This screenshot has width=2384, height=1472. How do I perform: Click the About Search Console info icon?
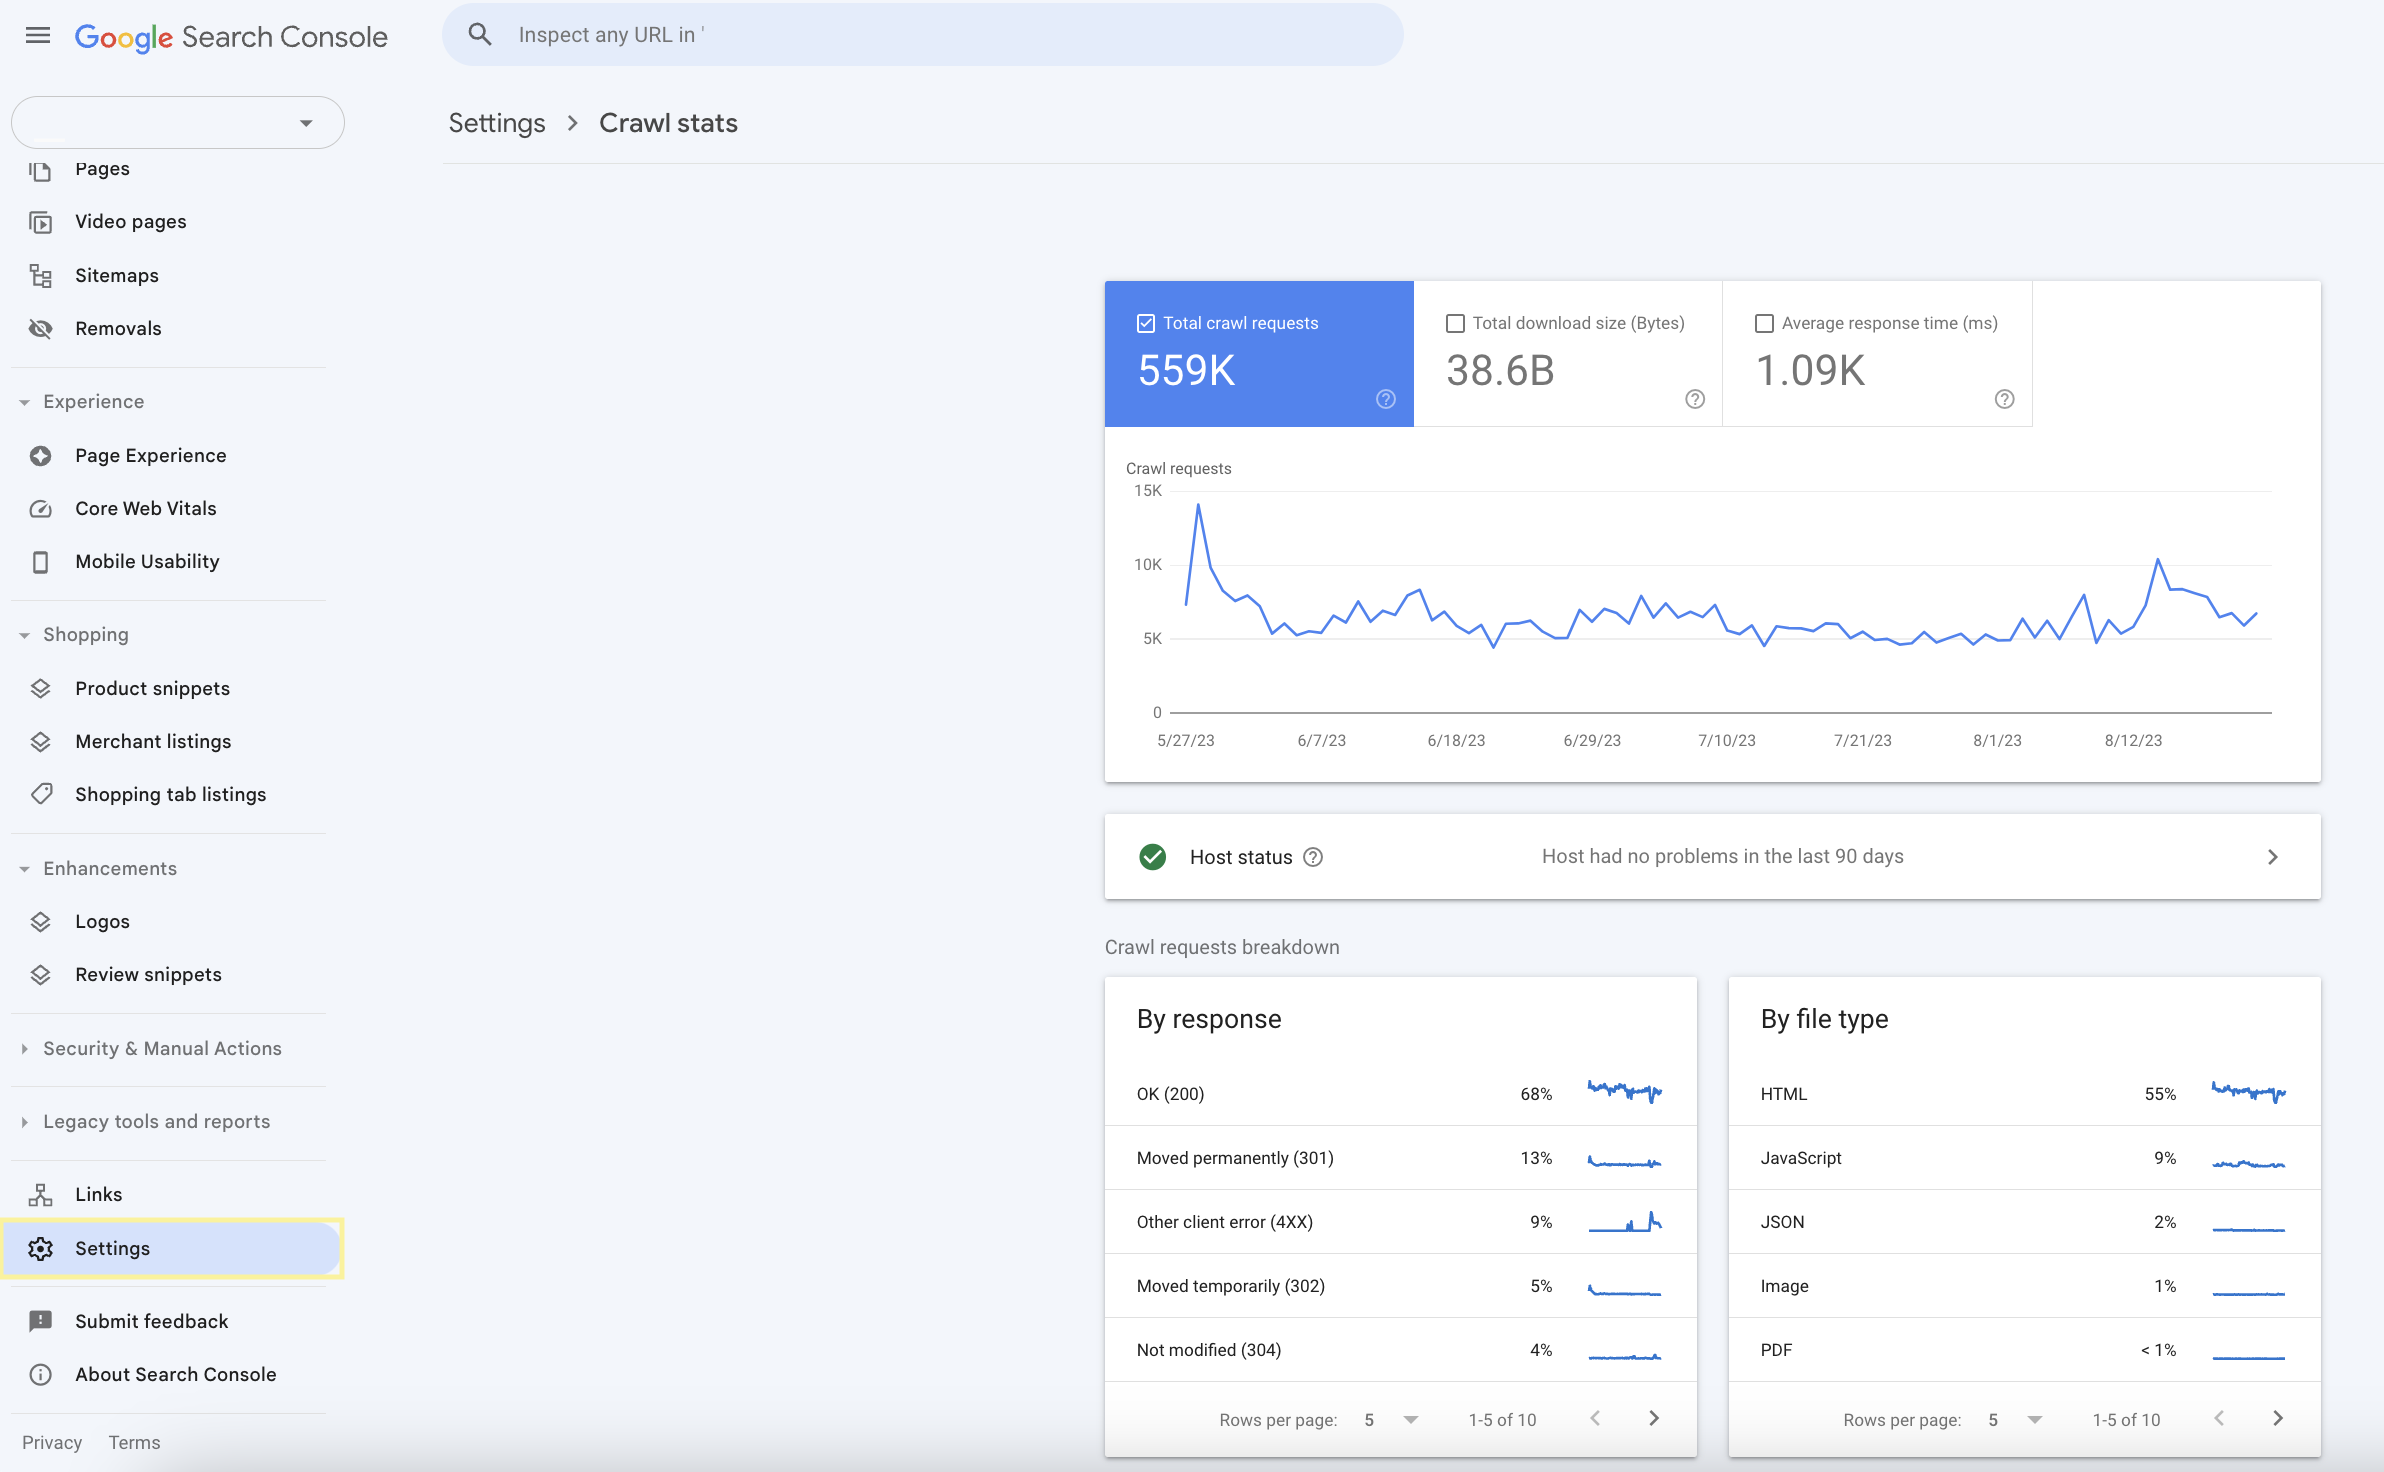tap(40, 1375)
